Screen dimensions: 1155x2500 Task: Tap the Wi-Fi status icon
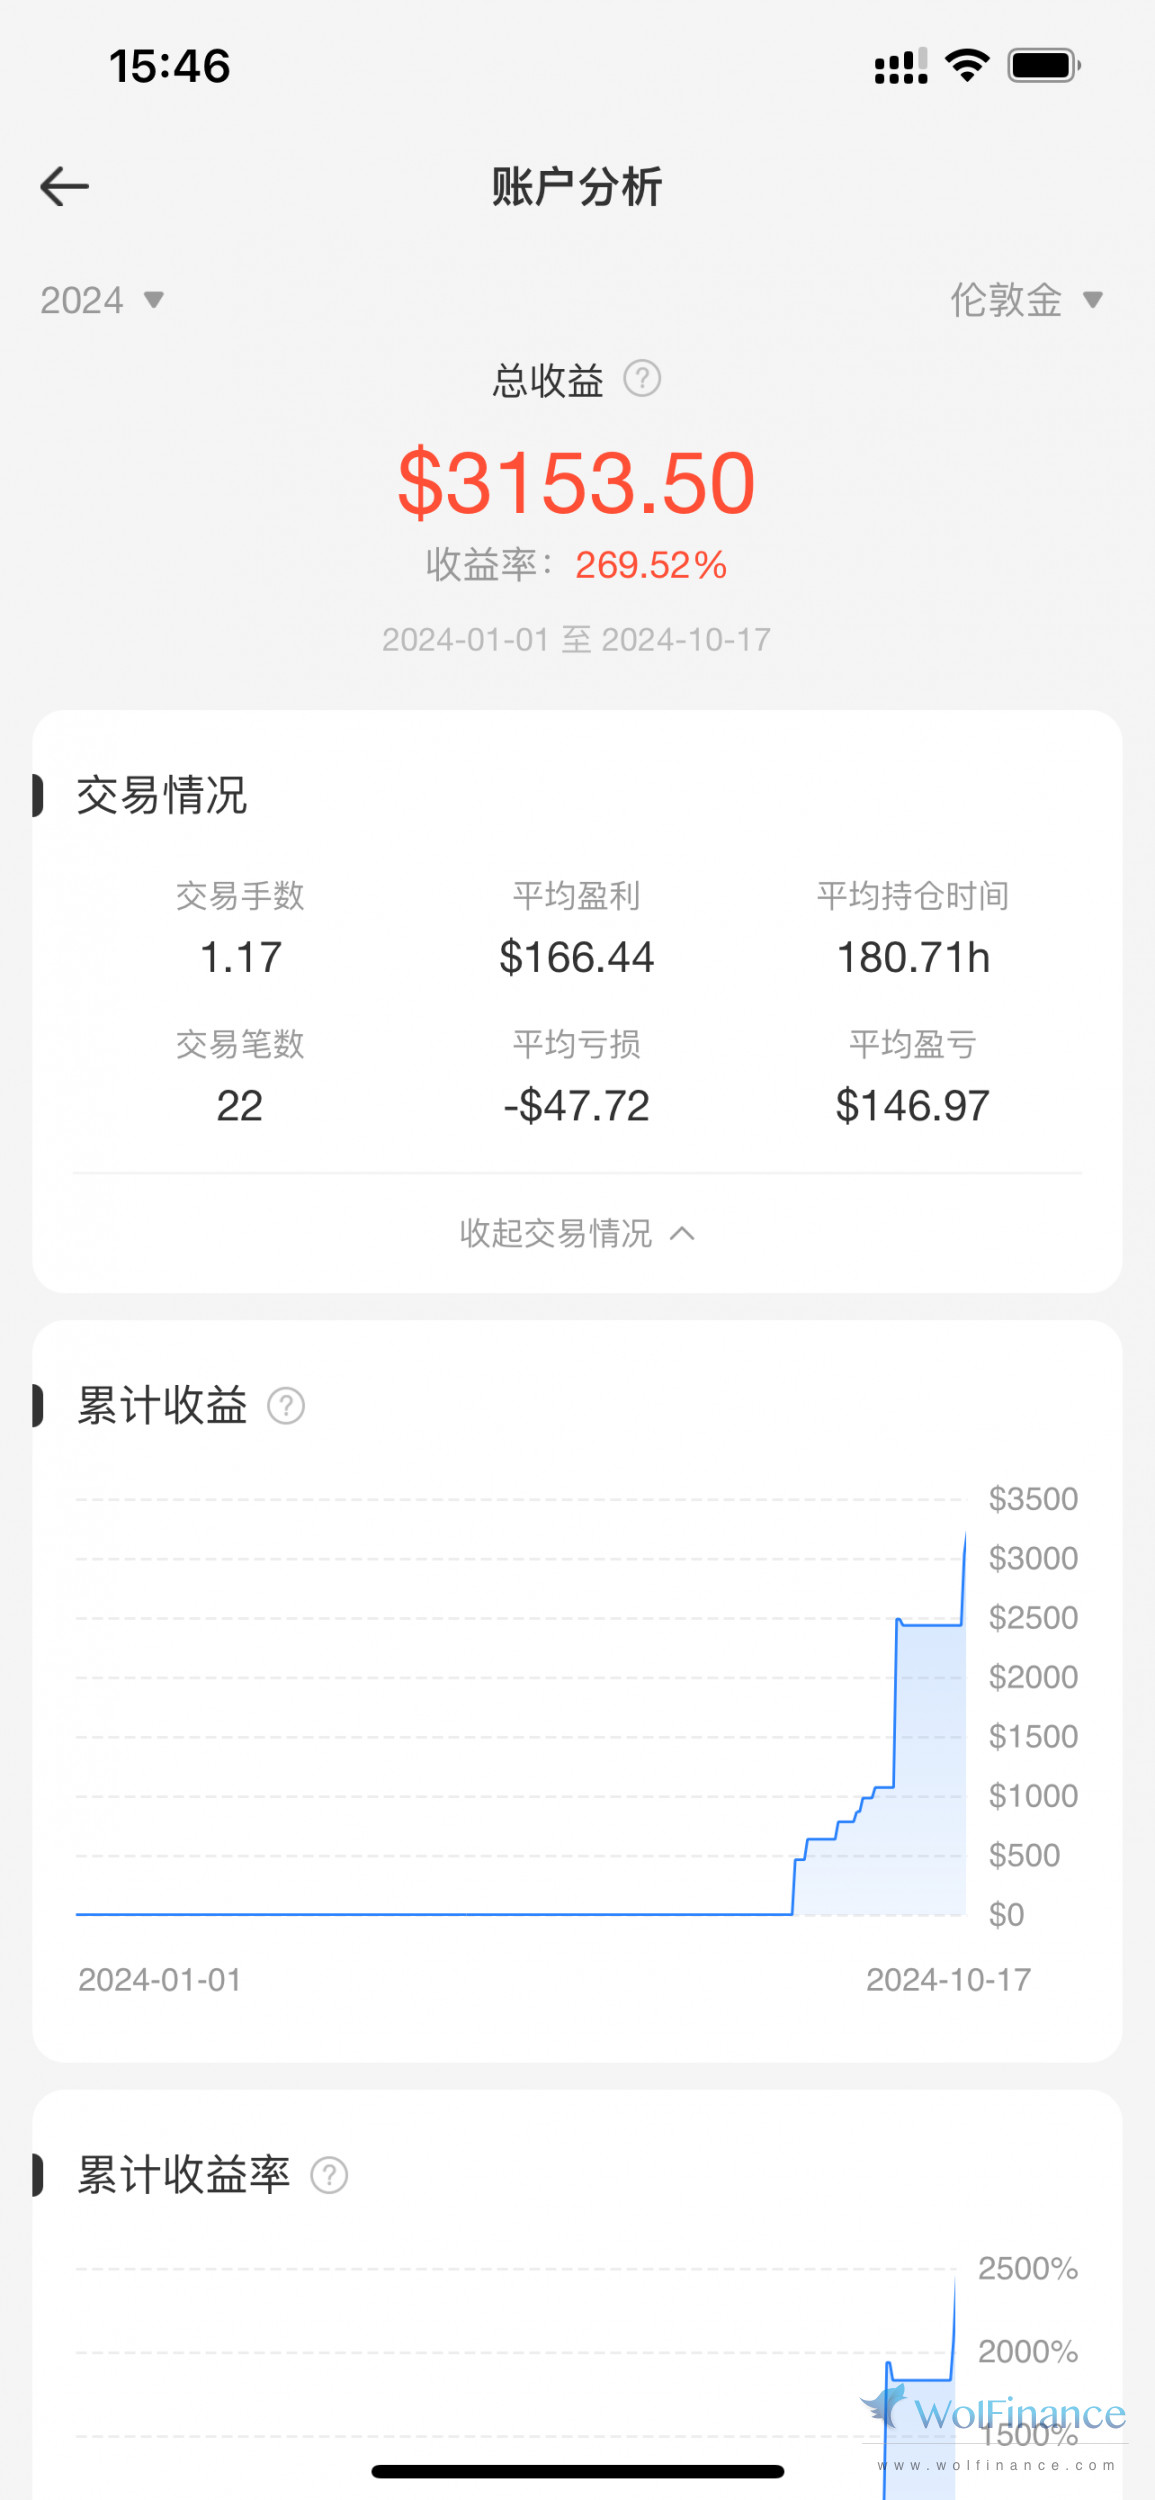(967, 66)
